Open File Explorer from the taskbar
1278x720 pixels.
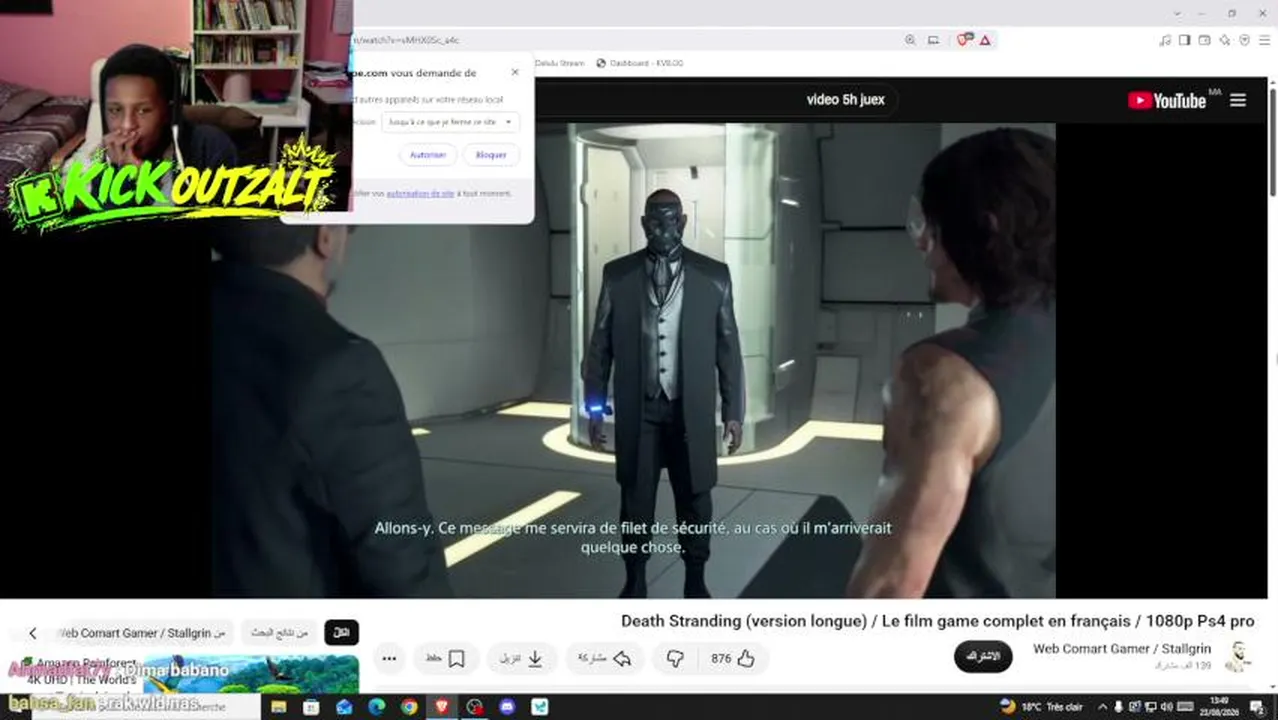coord(279,707)
